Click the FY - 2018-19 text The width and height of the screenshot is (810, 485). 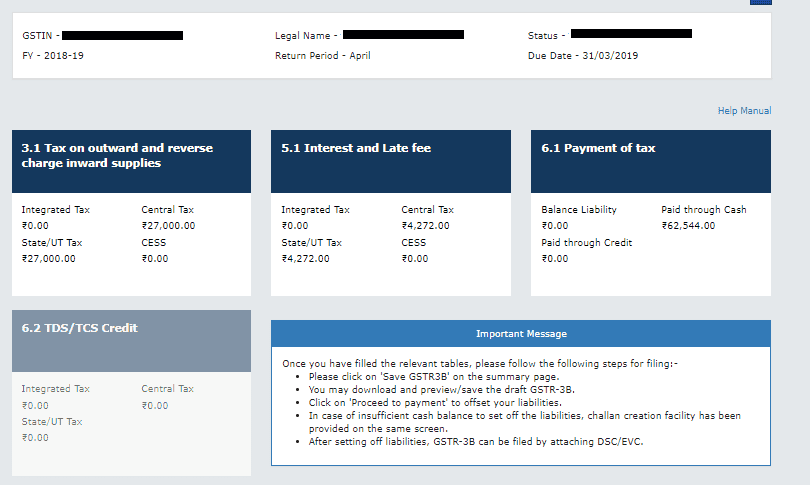[x=53, y=56]
